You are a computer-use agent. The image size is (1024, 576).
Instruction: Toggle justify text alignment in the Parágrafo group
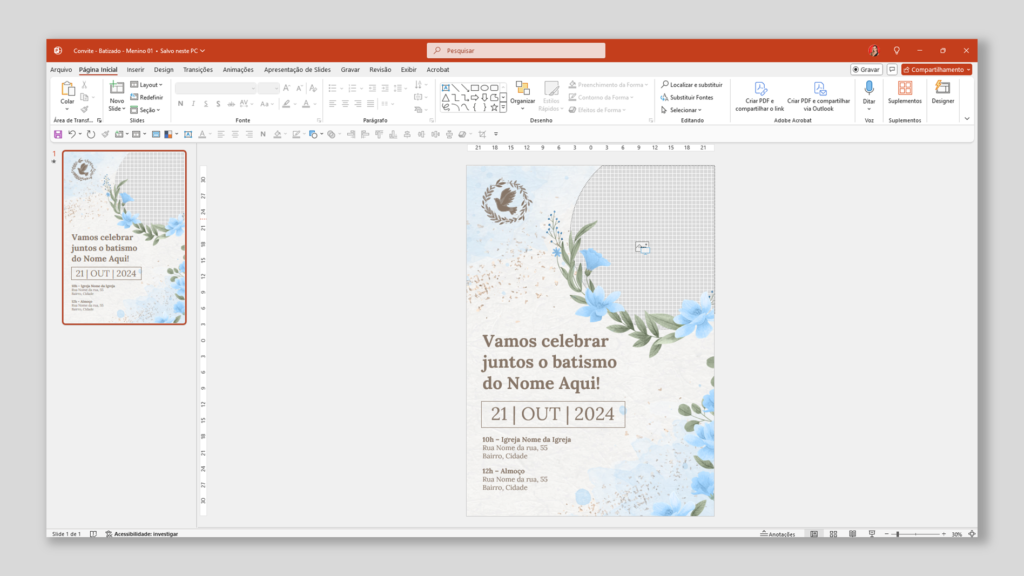(370, 104)
